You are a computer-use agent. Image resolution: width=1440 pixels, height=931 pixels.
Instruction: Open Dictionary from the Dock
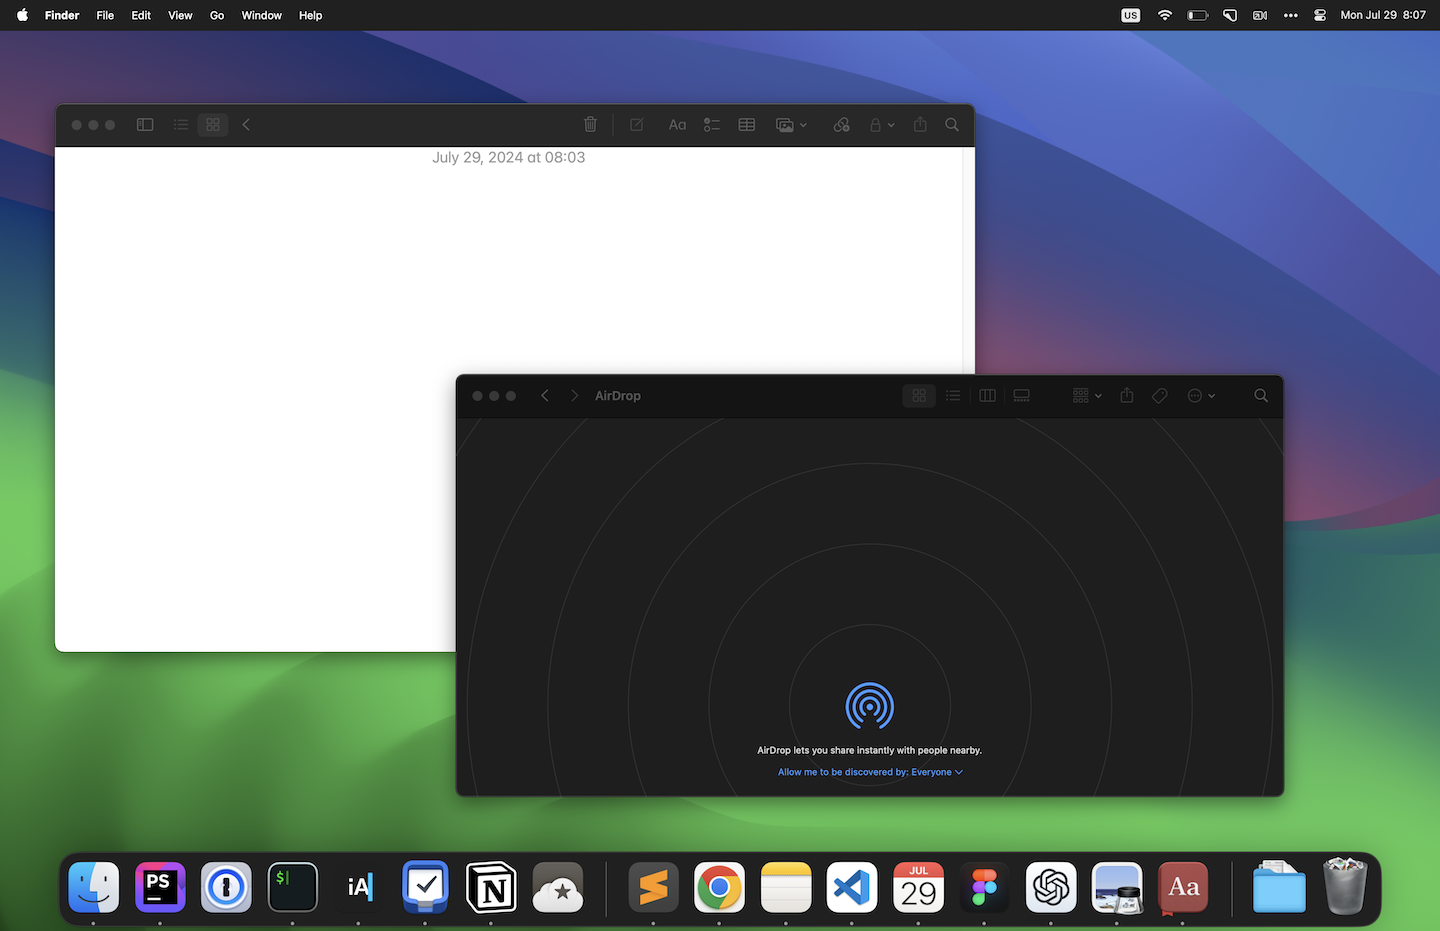[1183, 887]
